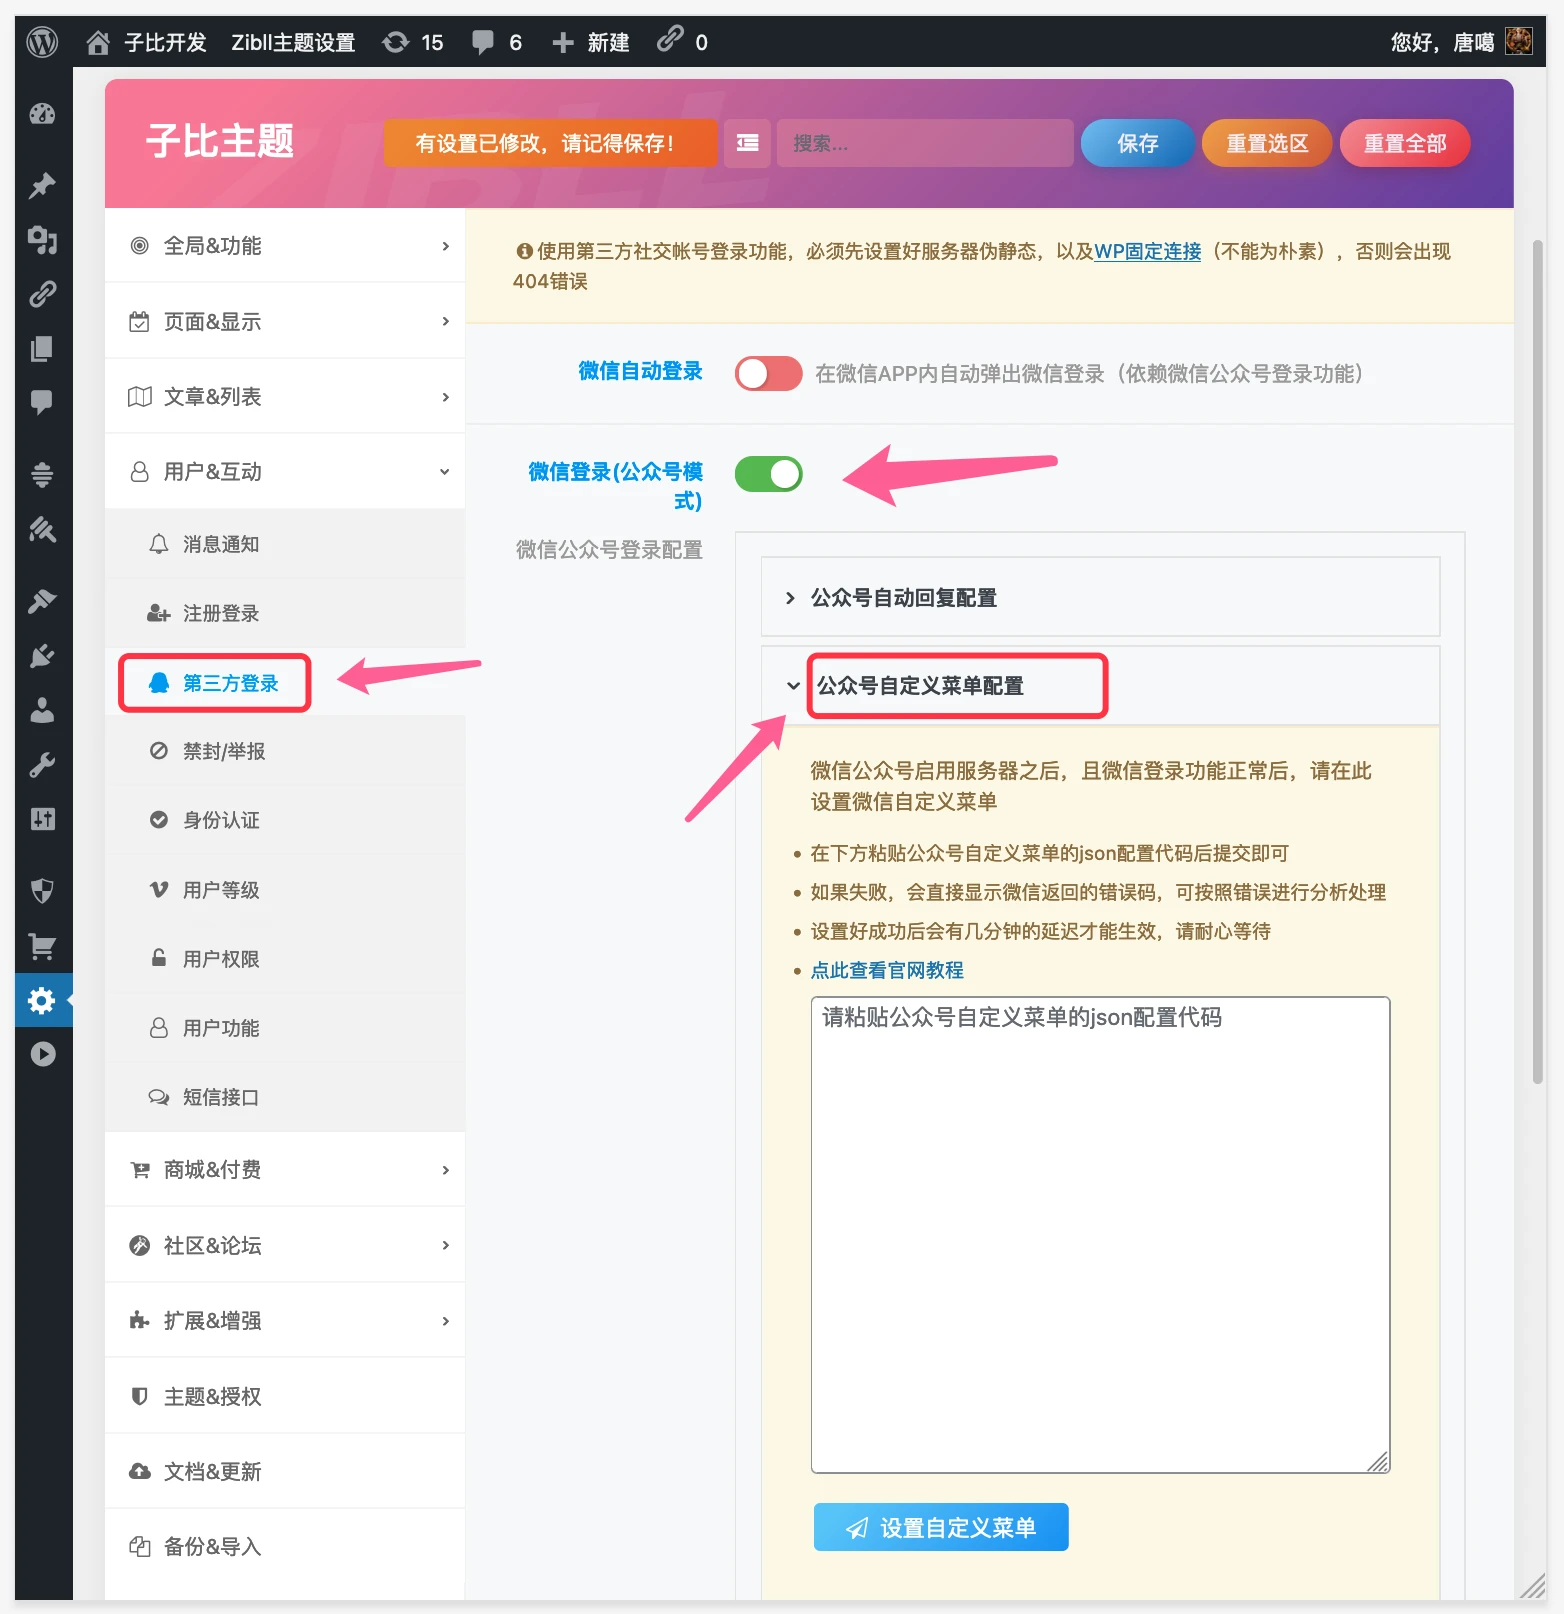Image resolution: width=1564 pixels, height=1614 pixels.
Task: Expand 页面&显示 section
Action: (285, 321)
